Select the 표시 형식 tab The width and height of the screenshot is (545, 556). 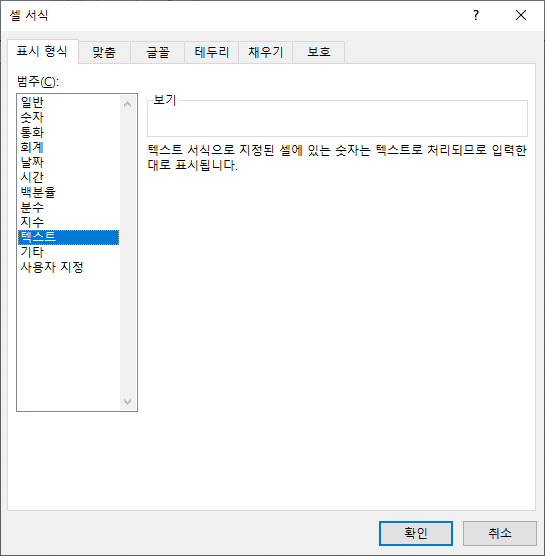coord(42,51)
